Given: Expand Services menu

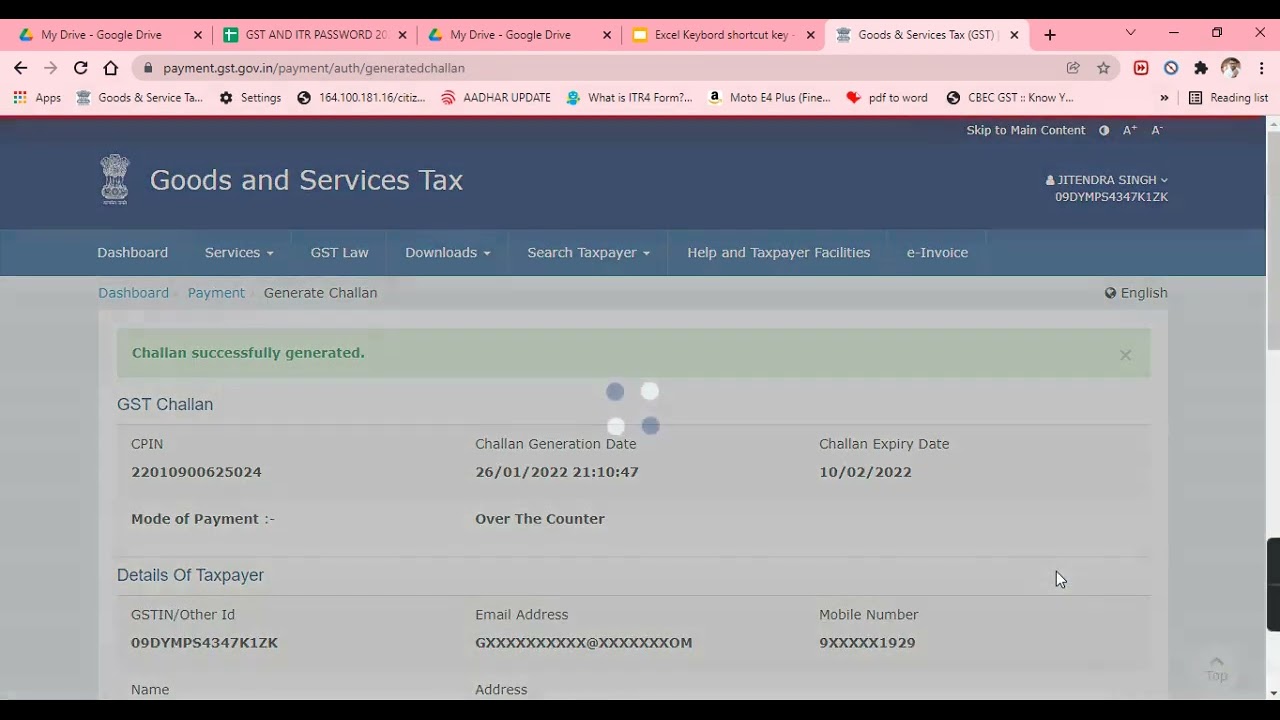Looking at the screenshot, I should point(239,252).
